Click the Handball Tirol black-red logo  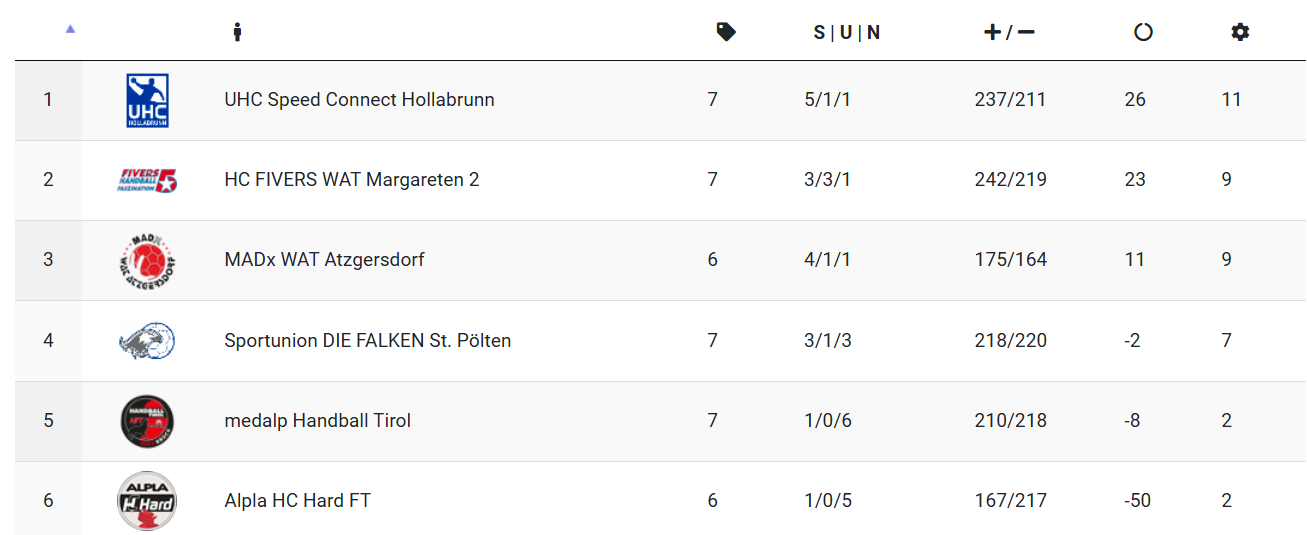tap(147, 421)
